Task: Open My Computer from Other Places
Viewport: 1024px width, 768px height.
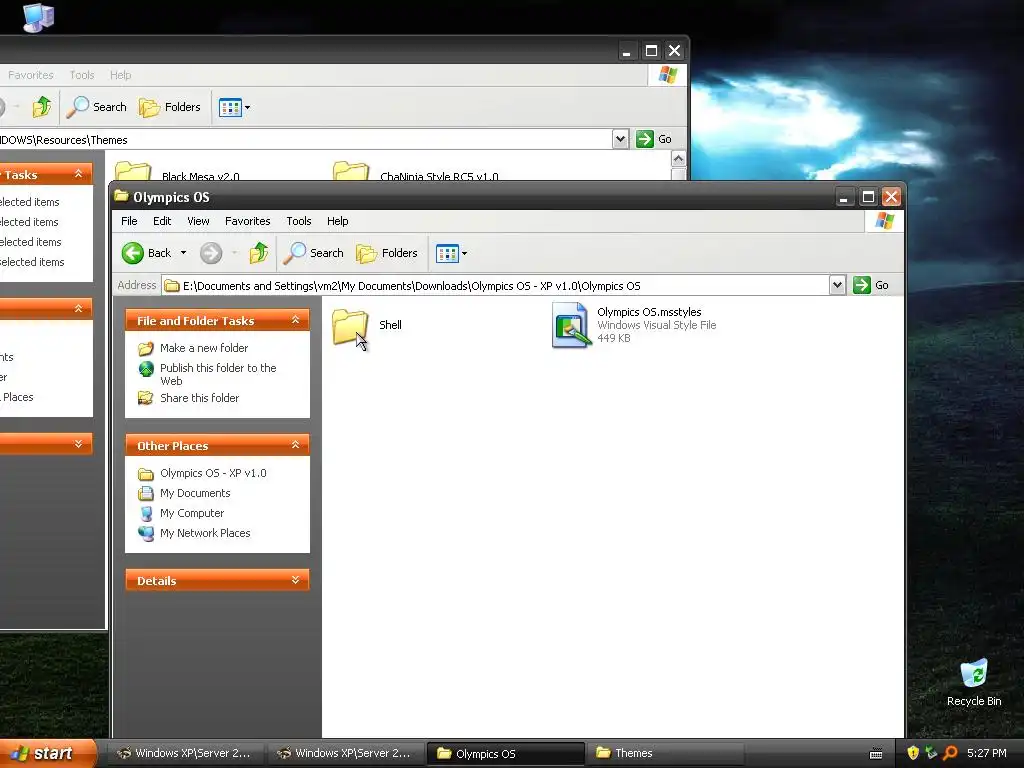Action: [192, 513]
